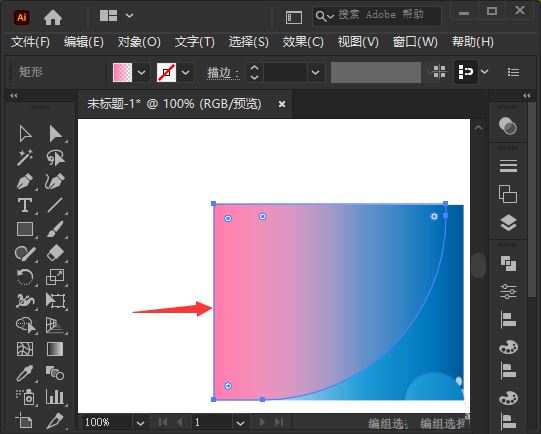Open control bar list menu icon
This screenshot has width=541, height=434.
coord(513,72)
